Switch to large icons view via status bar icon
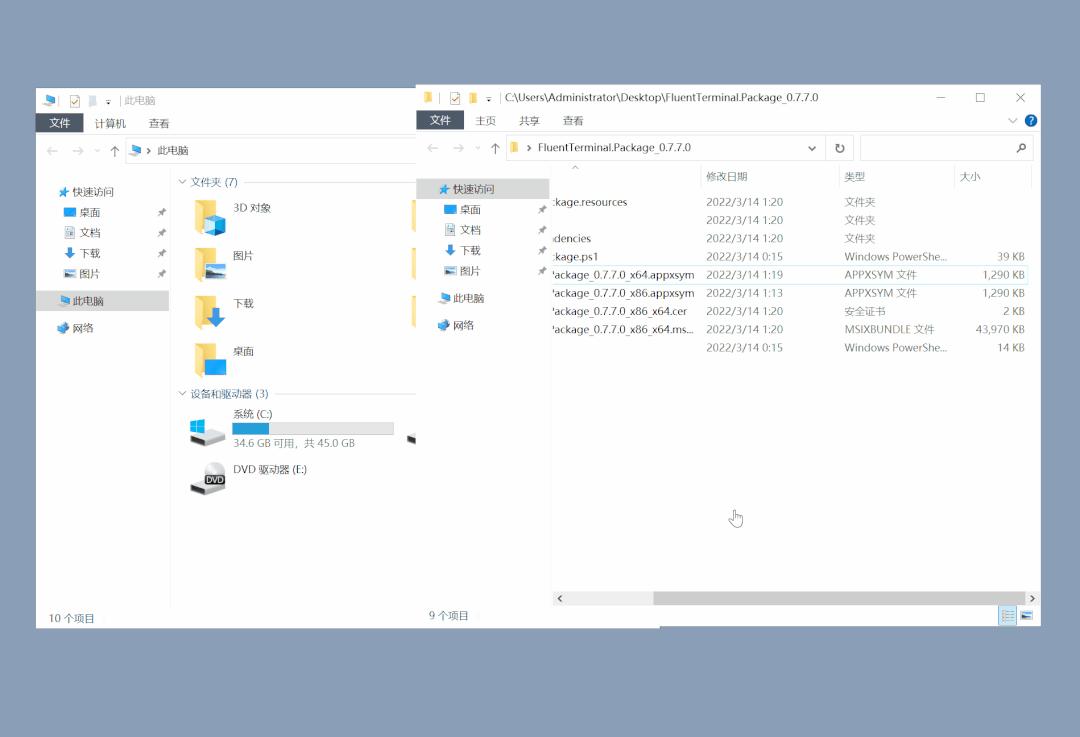 click(x=1026, y=616)
